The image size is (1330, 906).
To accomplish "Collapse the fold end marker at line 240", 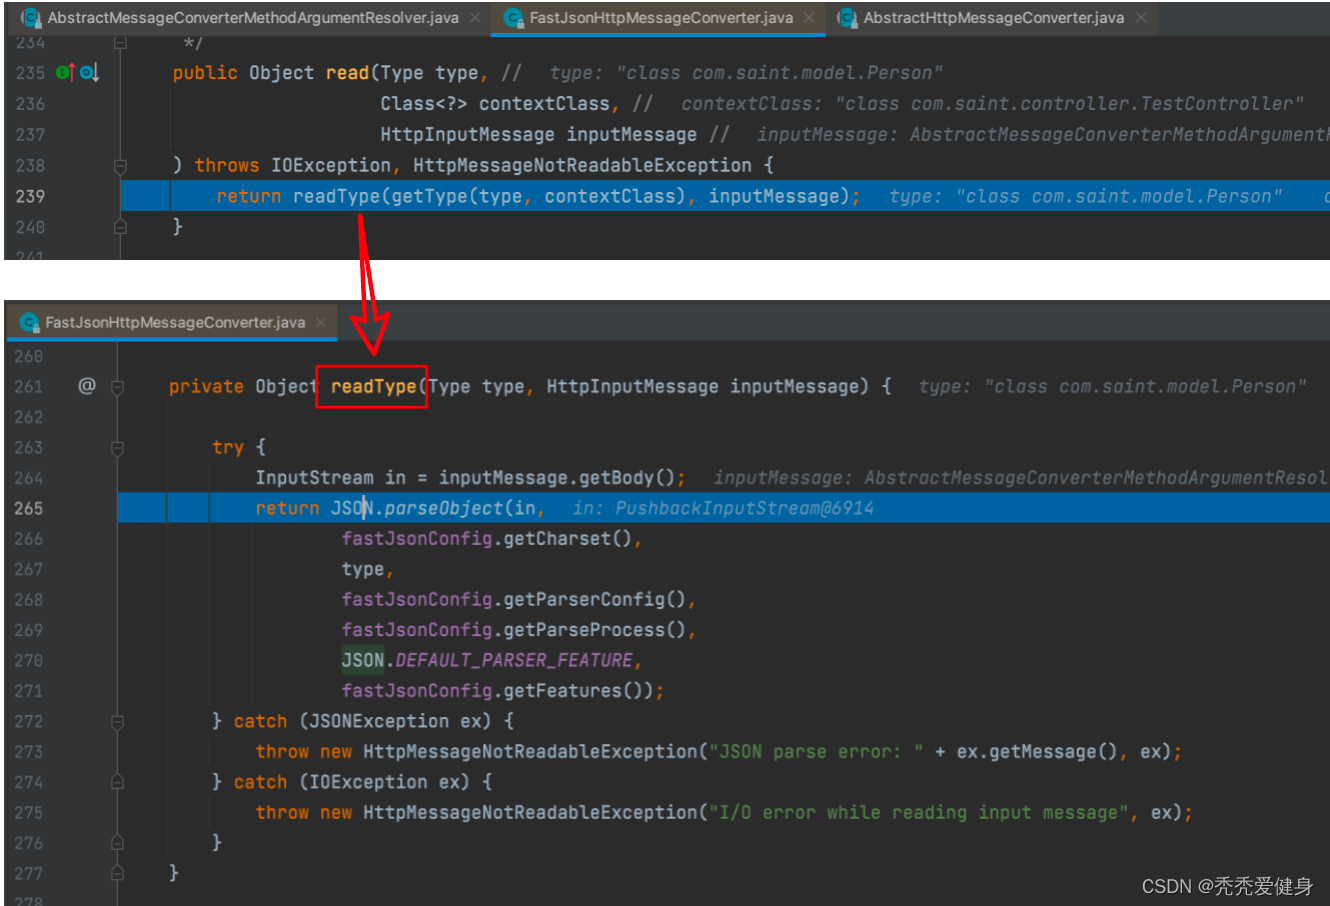I will tap(120, 227).
